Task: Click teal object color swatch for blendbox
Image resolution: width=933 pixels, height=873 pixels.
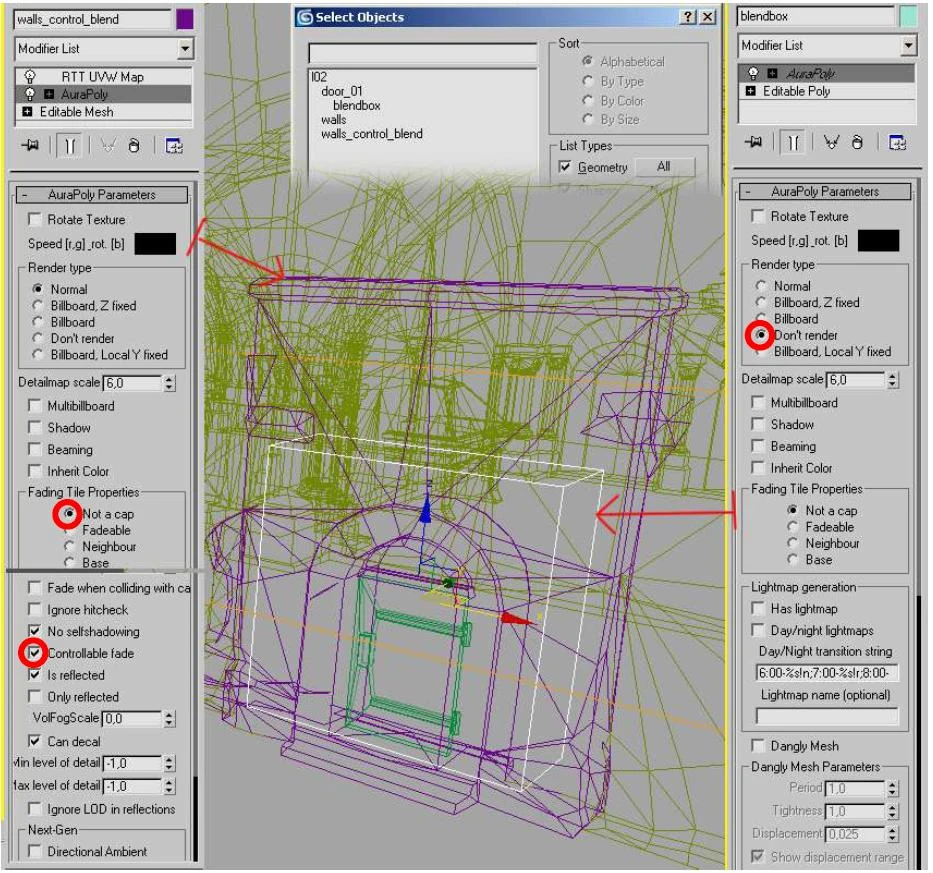Action: click(x=909, y=16)
